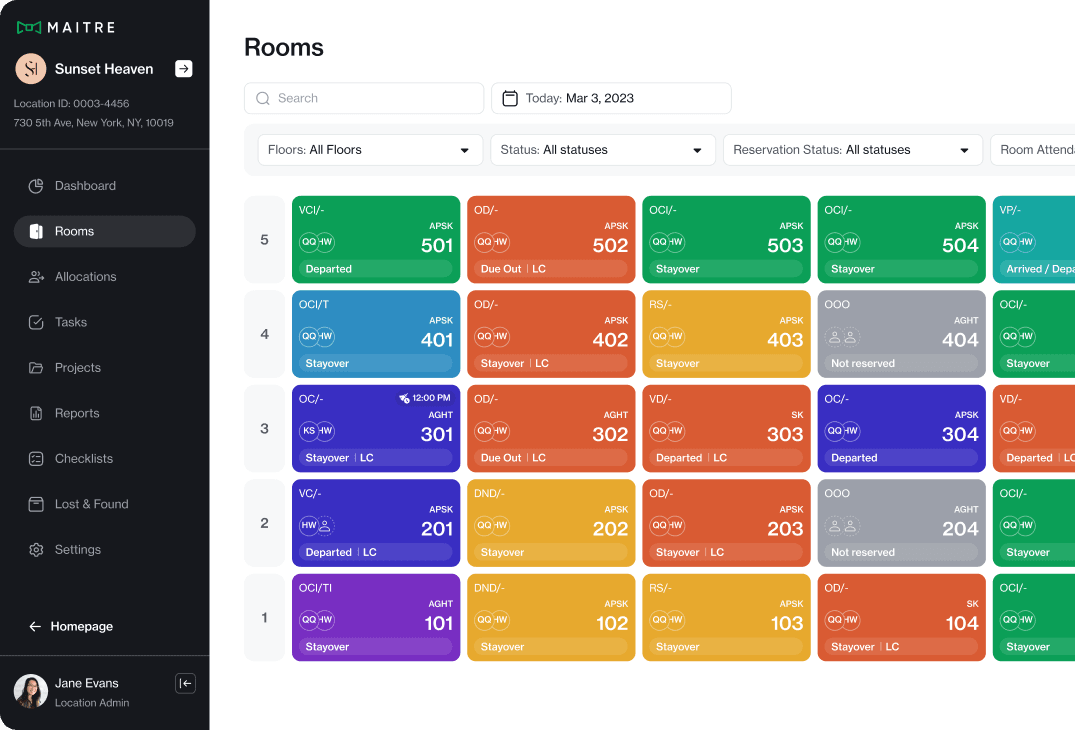1075x730 pixels.
Task: Collapse the sidebar using Jane Evans toggle
Action: coord(185,683)
